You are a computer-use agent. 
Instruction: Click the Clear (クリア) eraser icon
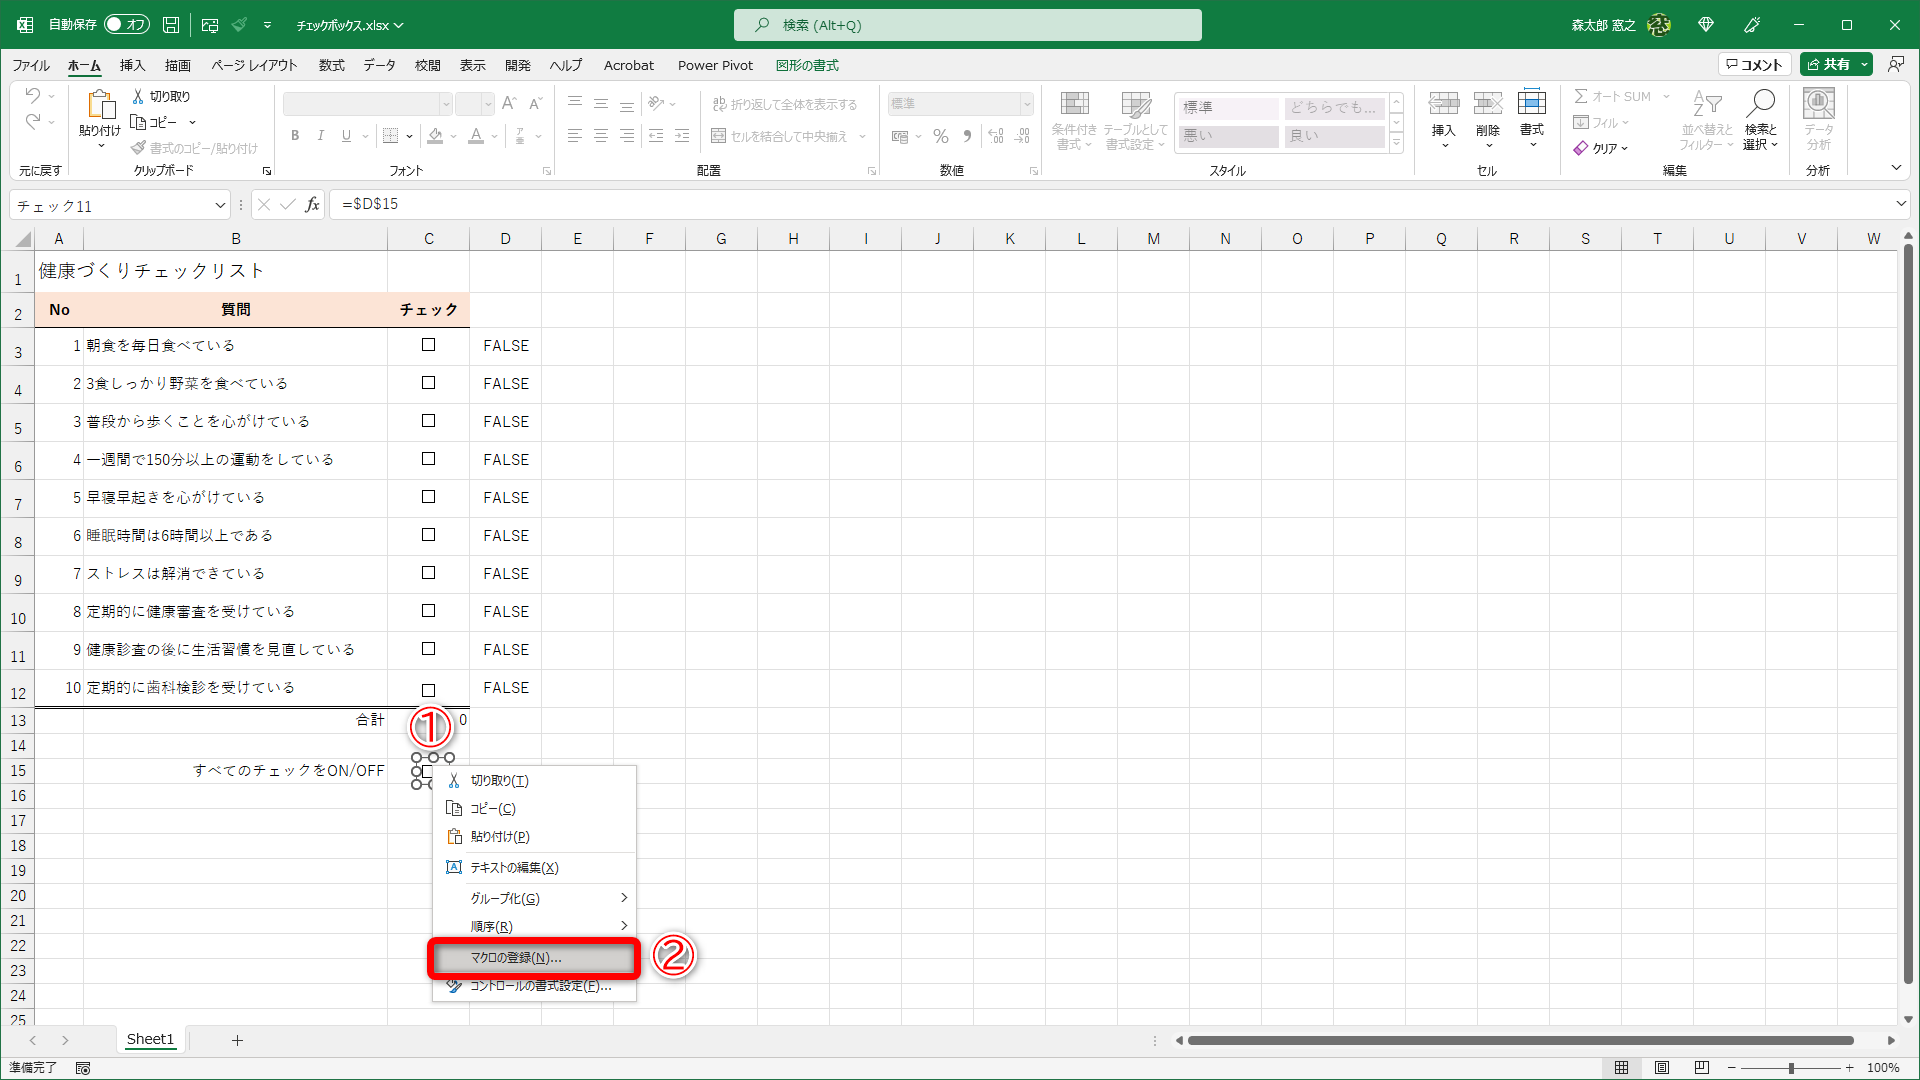[x=1581, y=148]
